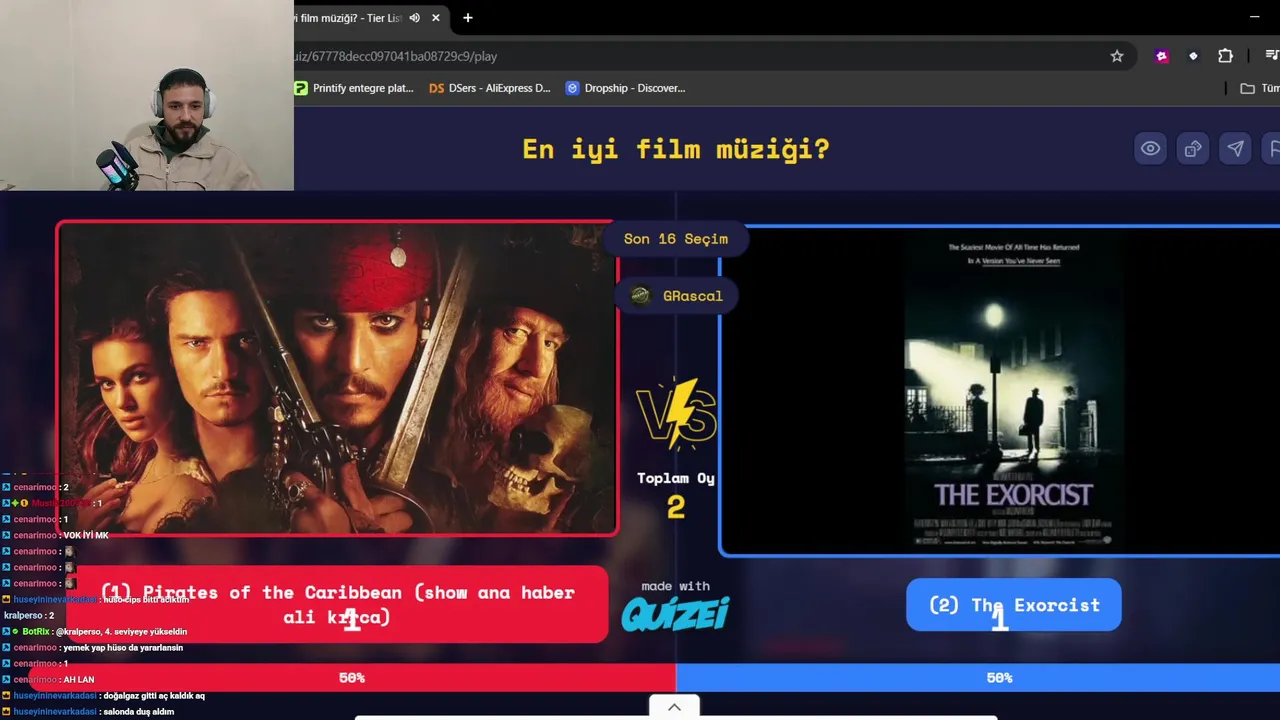1280x720 pixels.
Task: Open the GRascal creator profile badge
Action: (677, 296)
